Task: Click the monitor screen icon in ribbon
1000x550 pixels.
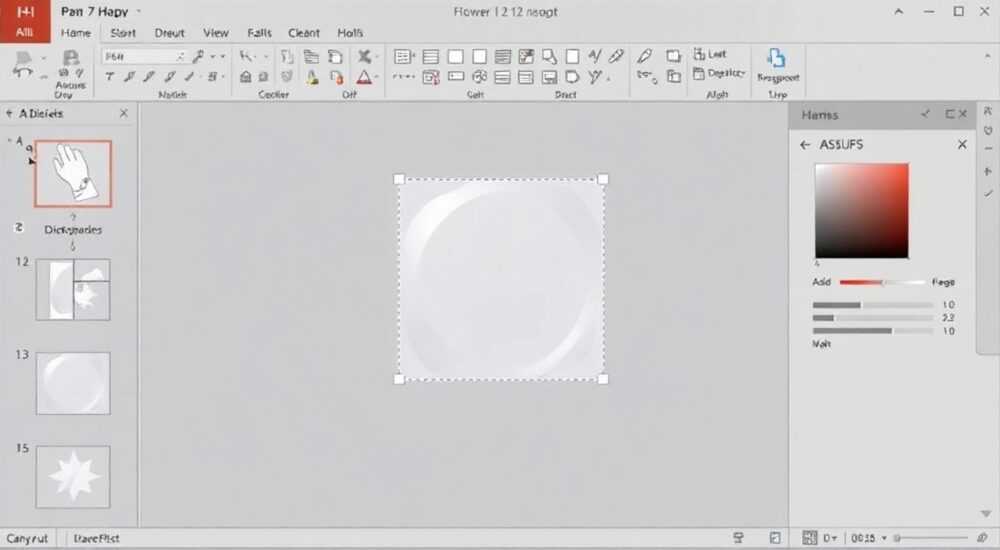Action: pyautogui.click(x=549, y=77)
